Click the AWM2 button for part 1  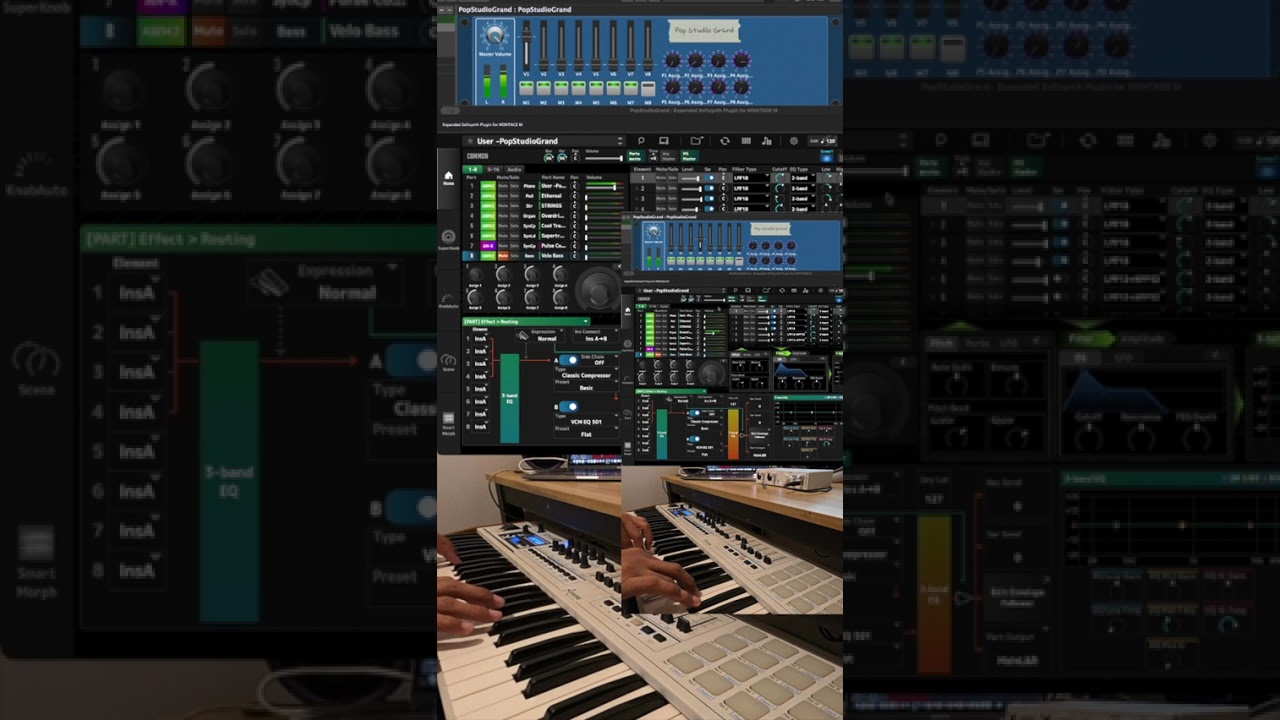(x=488, y=186)
